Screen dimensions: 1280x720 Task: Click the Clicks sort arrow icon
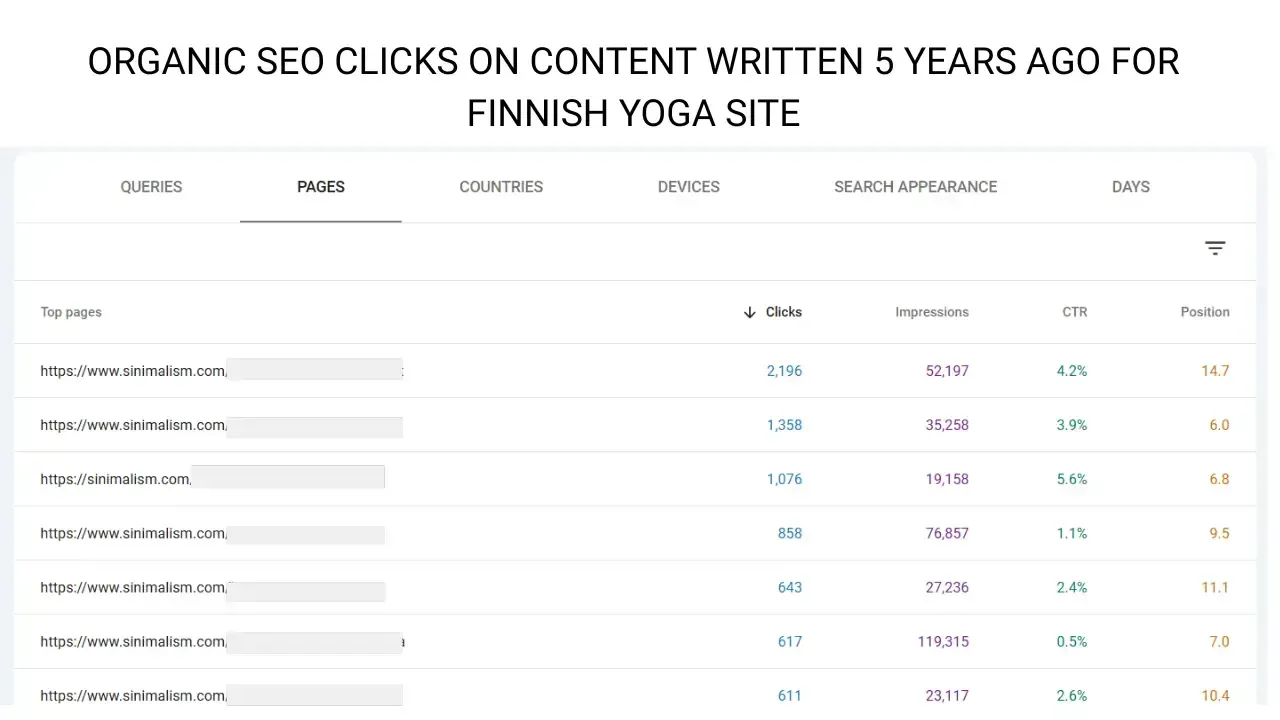coord(750,312)
